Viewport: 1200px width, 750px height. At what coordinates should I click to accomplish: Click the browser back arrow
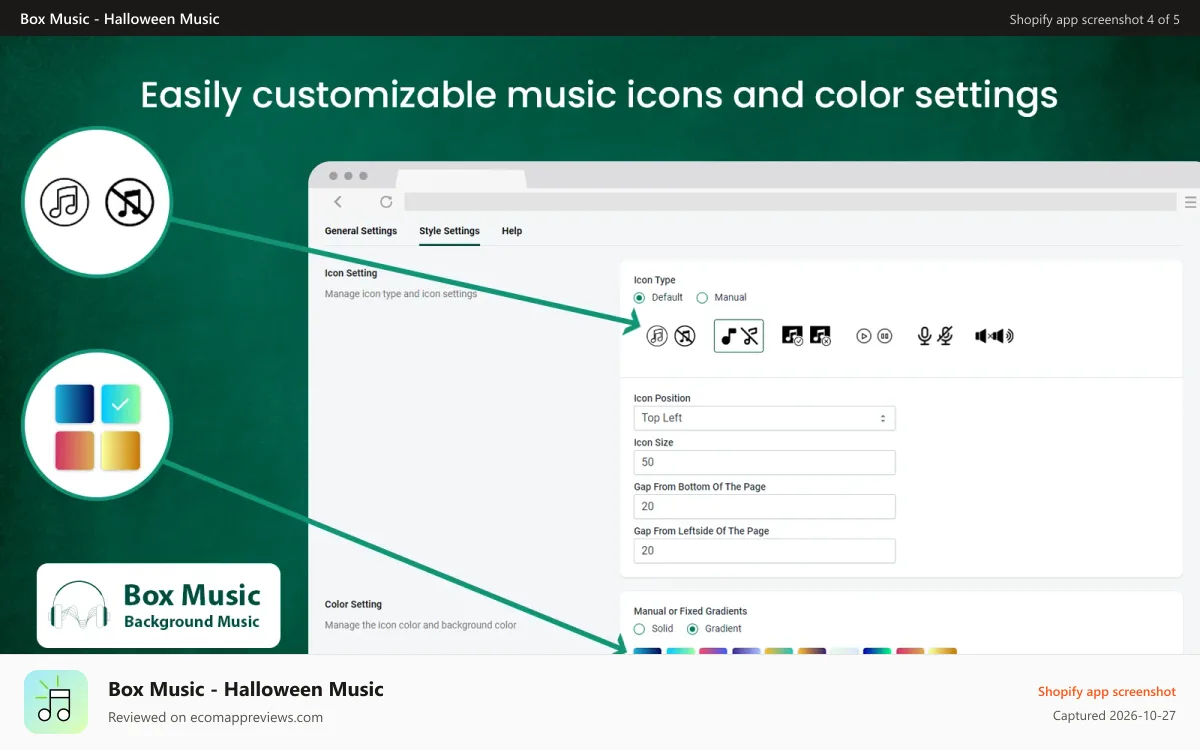(338, 202)
